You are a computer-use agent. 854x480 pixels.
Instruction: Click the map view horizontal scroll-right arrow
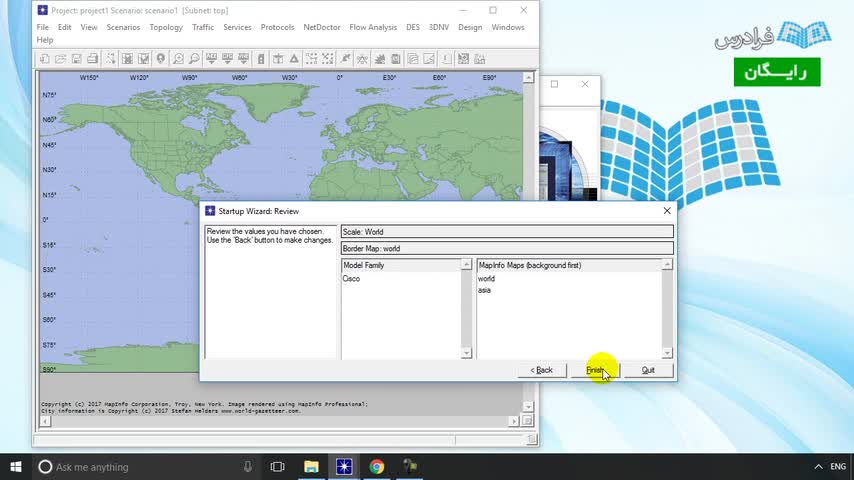click(513, 421)
